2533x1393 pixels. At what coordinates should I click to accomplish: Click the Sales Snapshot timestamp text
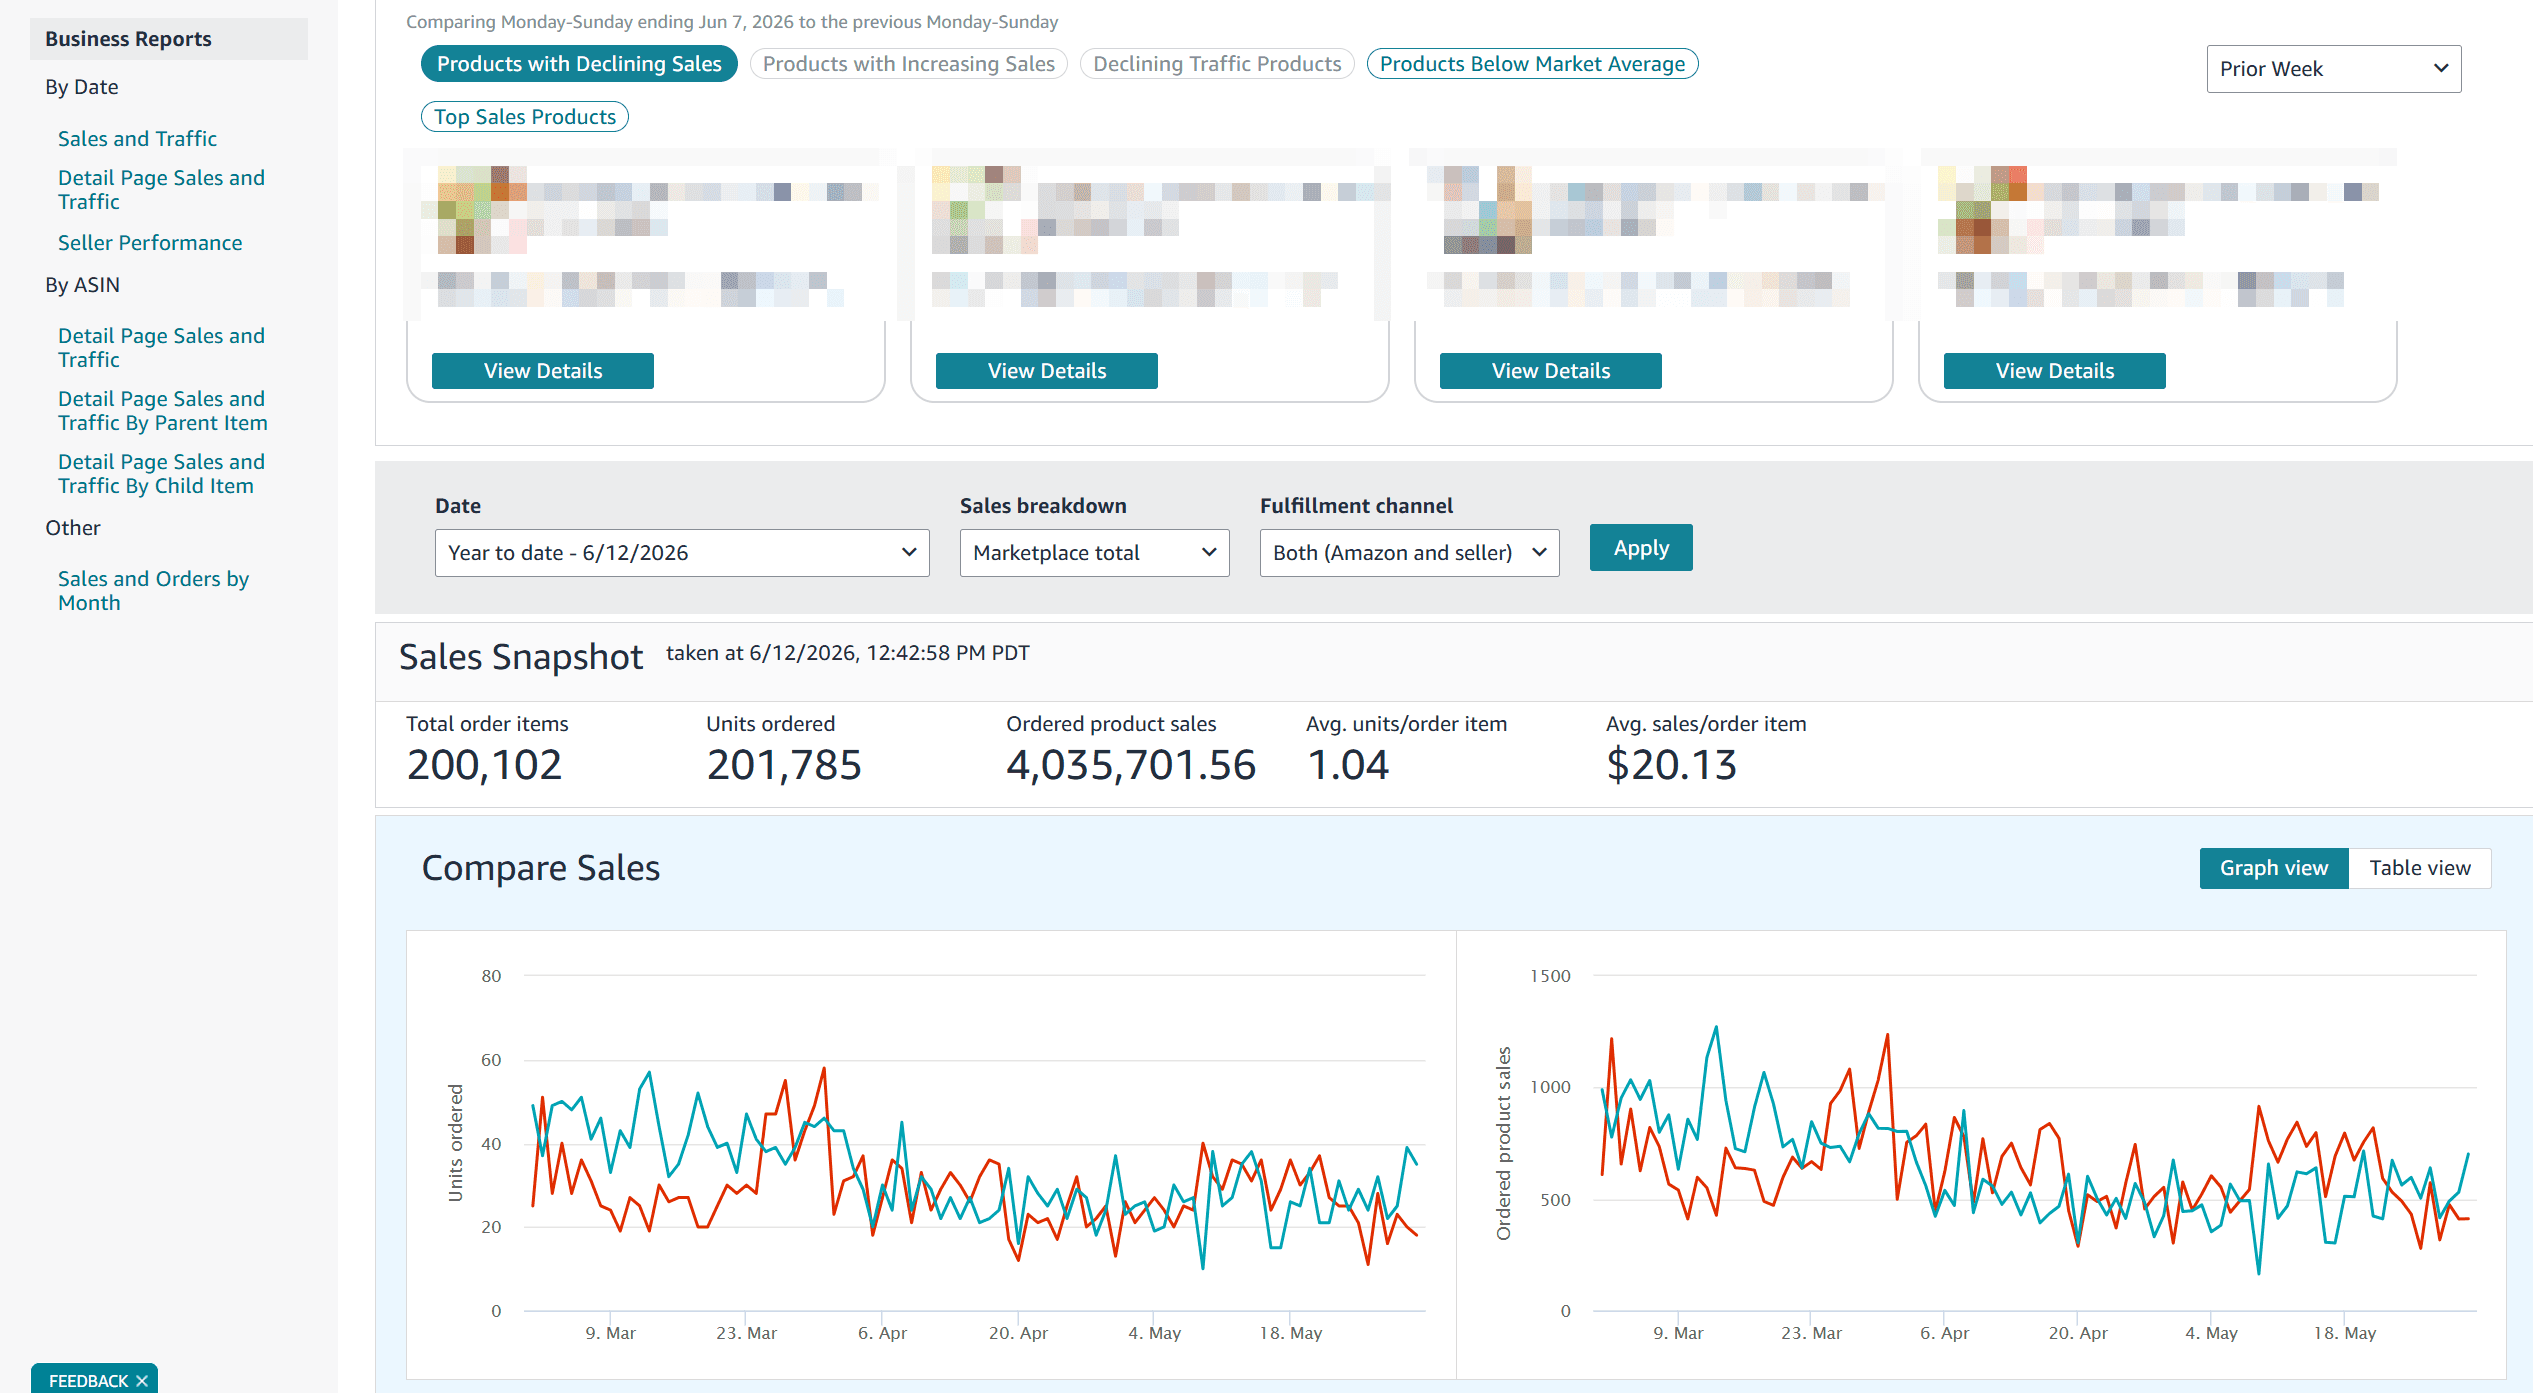[x=848, y=653]
